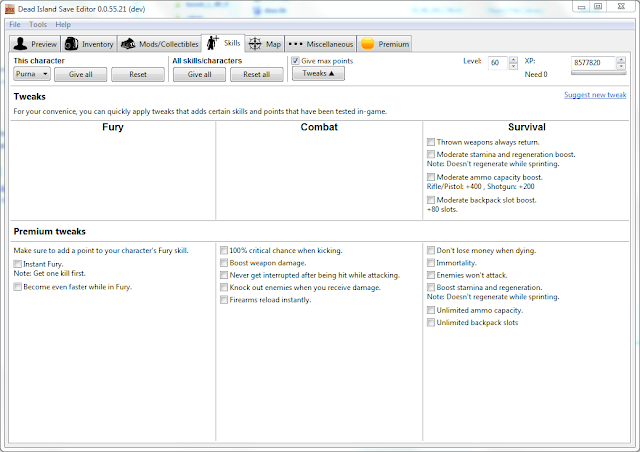Click the Miscellaneous dots icon
This screenshot has width=640, height=452.
(296, 44)
